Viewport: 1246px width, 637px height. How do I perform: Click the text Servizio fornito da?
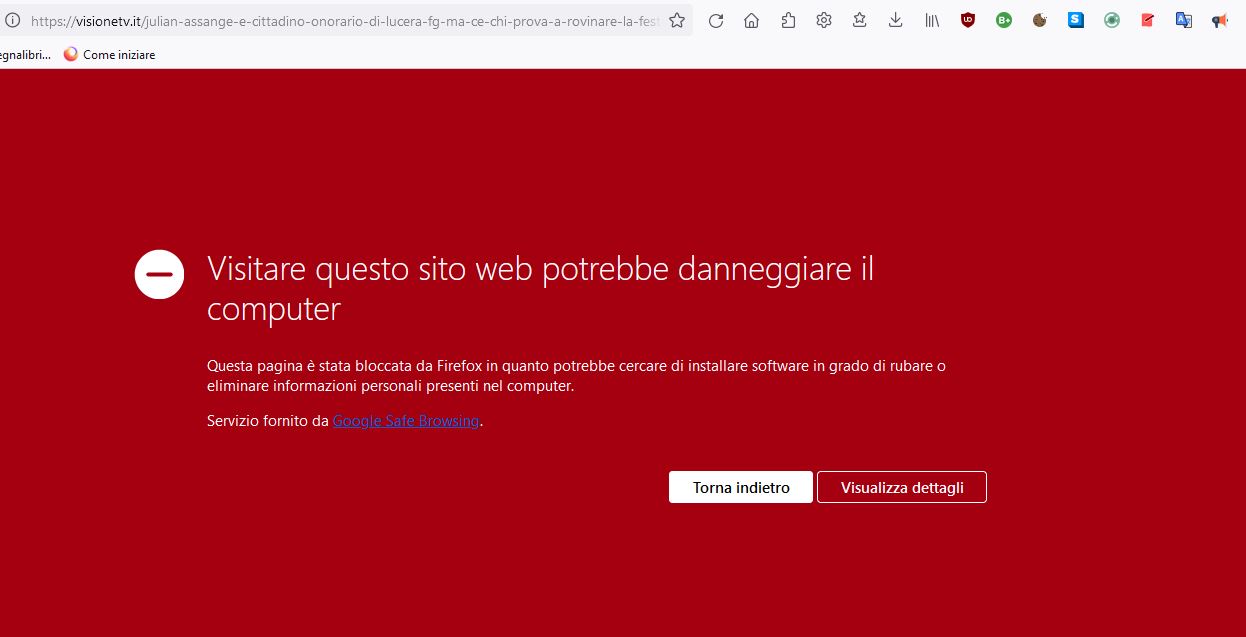click(268, 421)
